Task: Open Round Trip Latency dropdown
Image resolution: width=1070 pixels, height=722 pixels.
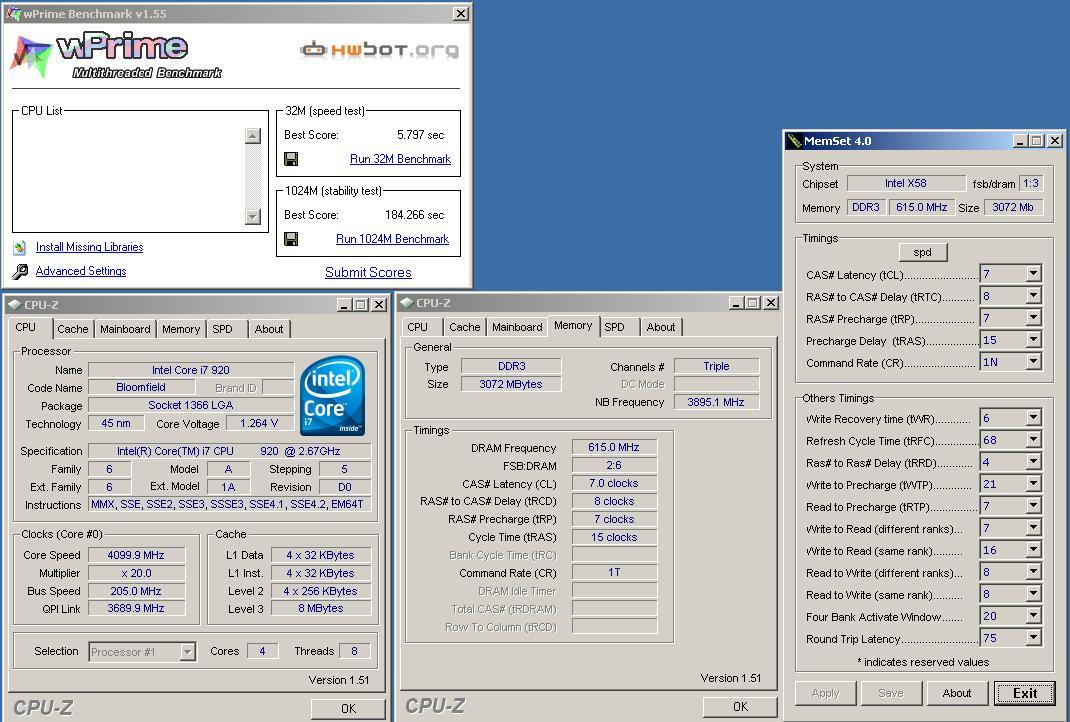Action: pos(1033,638)
